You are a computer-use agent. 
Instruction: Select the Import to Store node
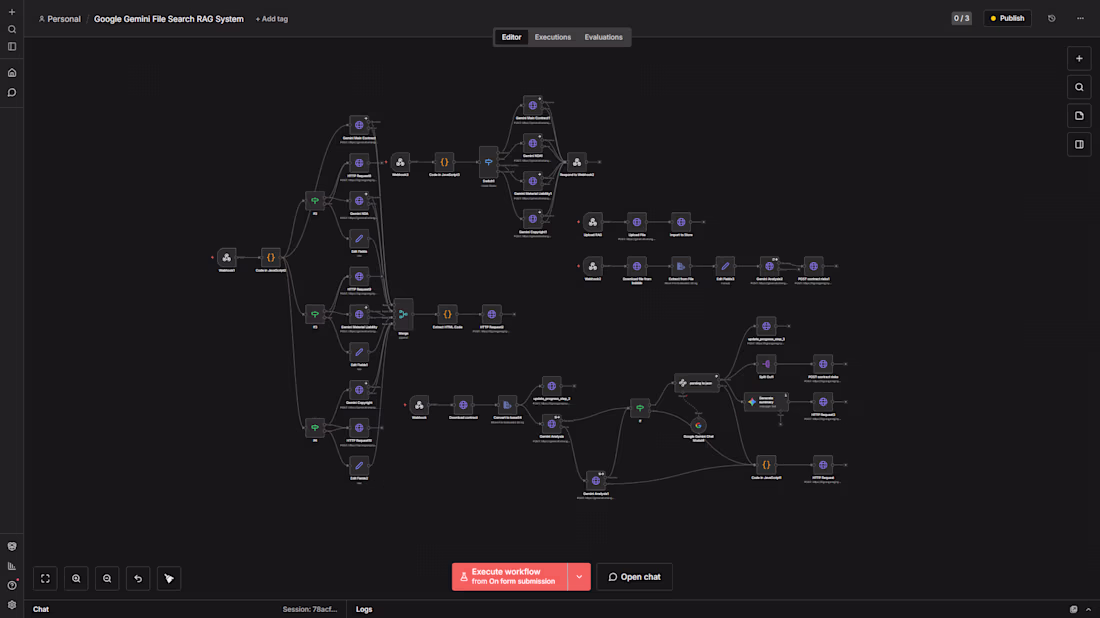681,222
